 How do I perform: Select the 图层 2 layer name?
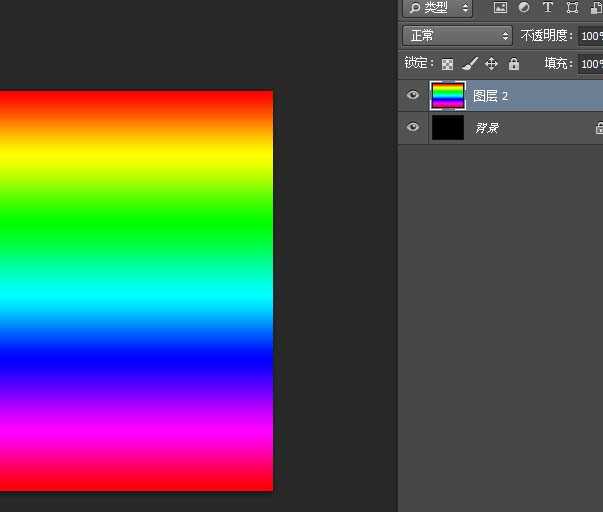(491, 96)
